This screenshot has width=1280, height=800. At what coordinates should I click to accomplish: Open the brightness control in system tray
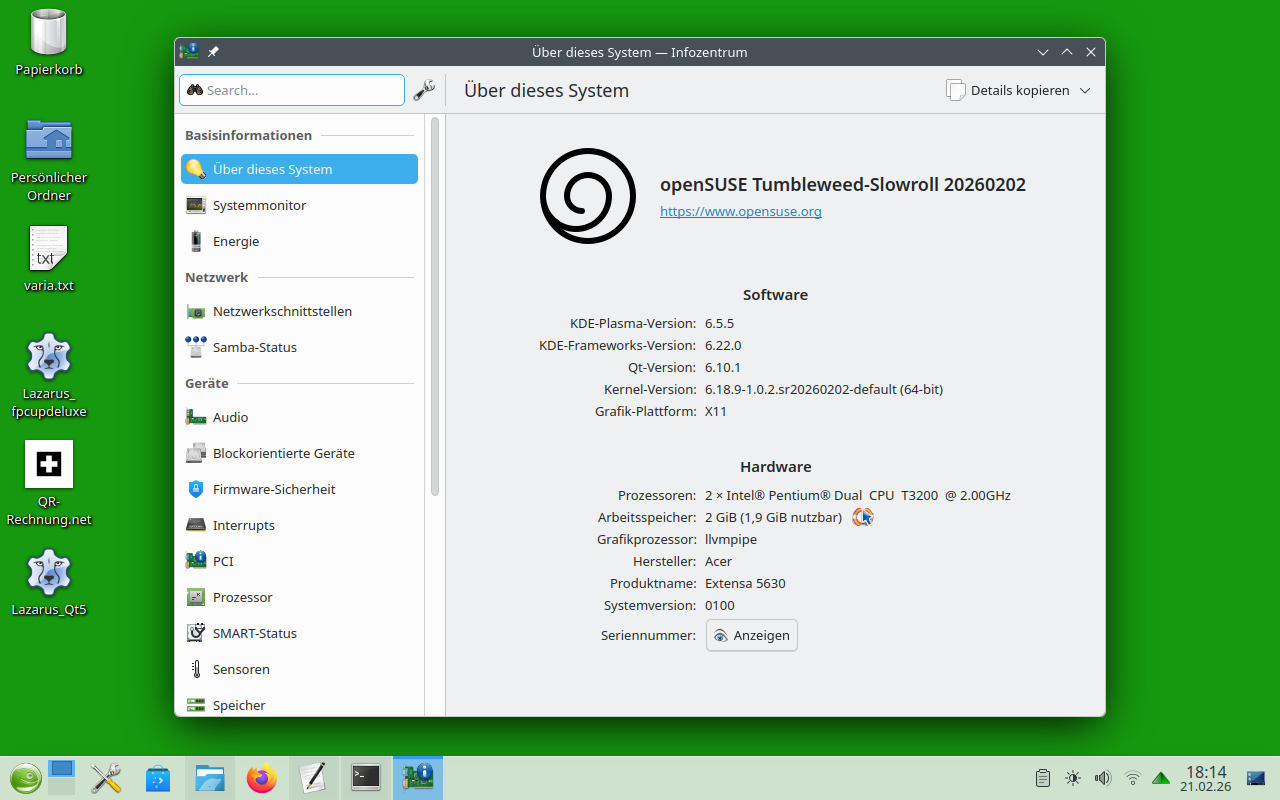click(1073, 778)
